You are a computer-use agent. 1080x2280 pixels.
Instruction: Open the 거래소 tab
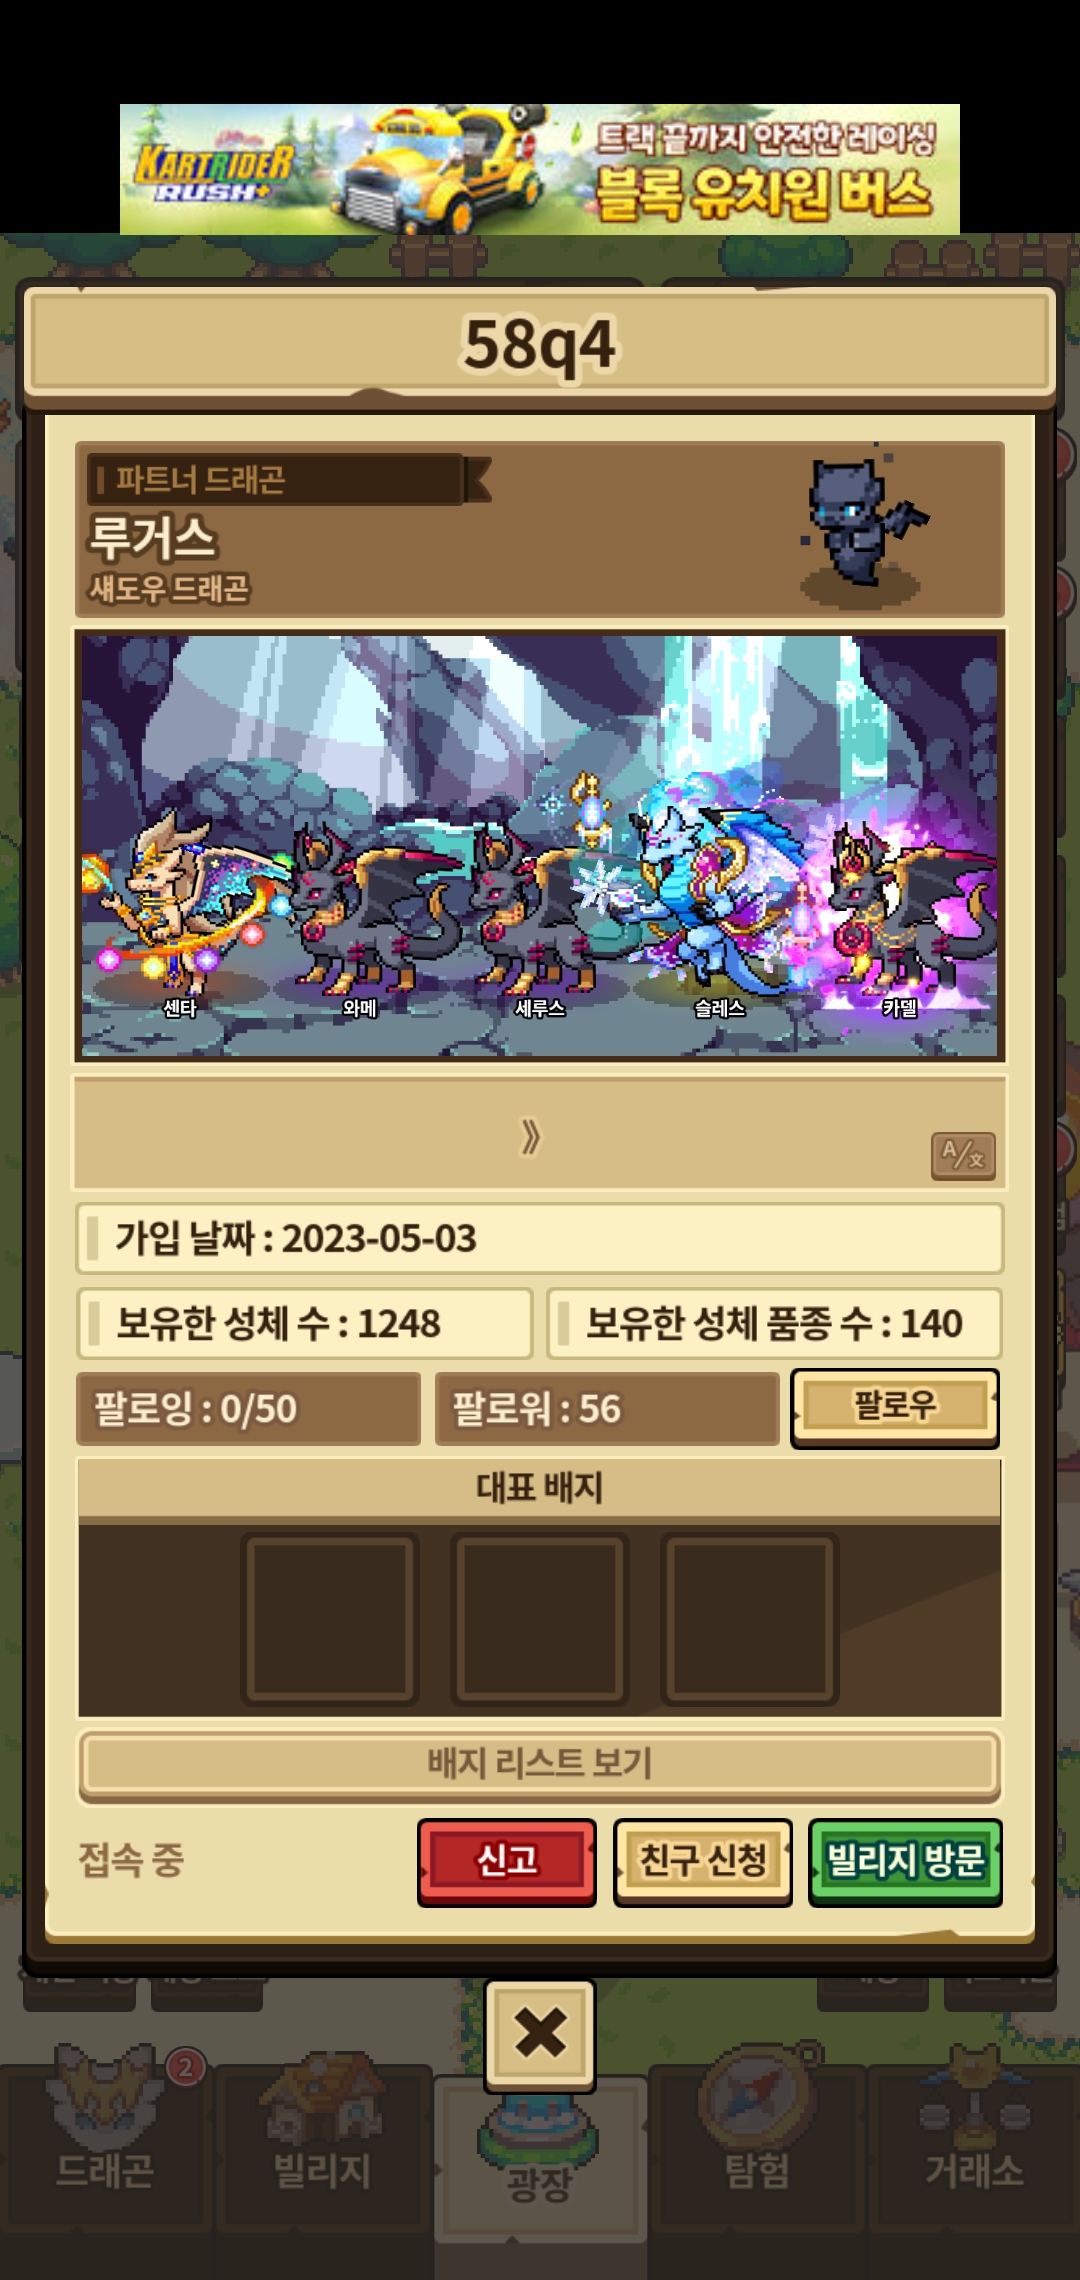pyautogui.click(x=974, y=2138)
